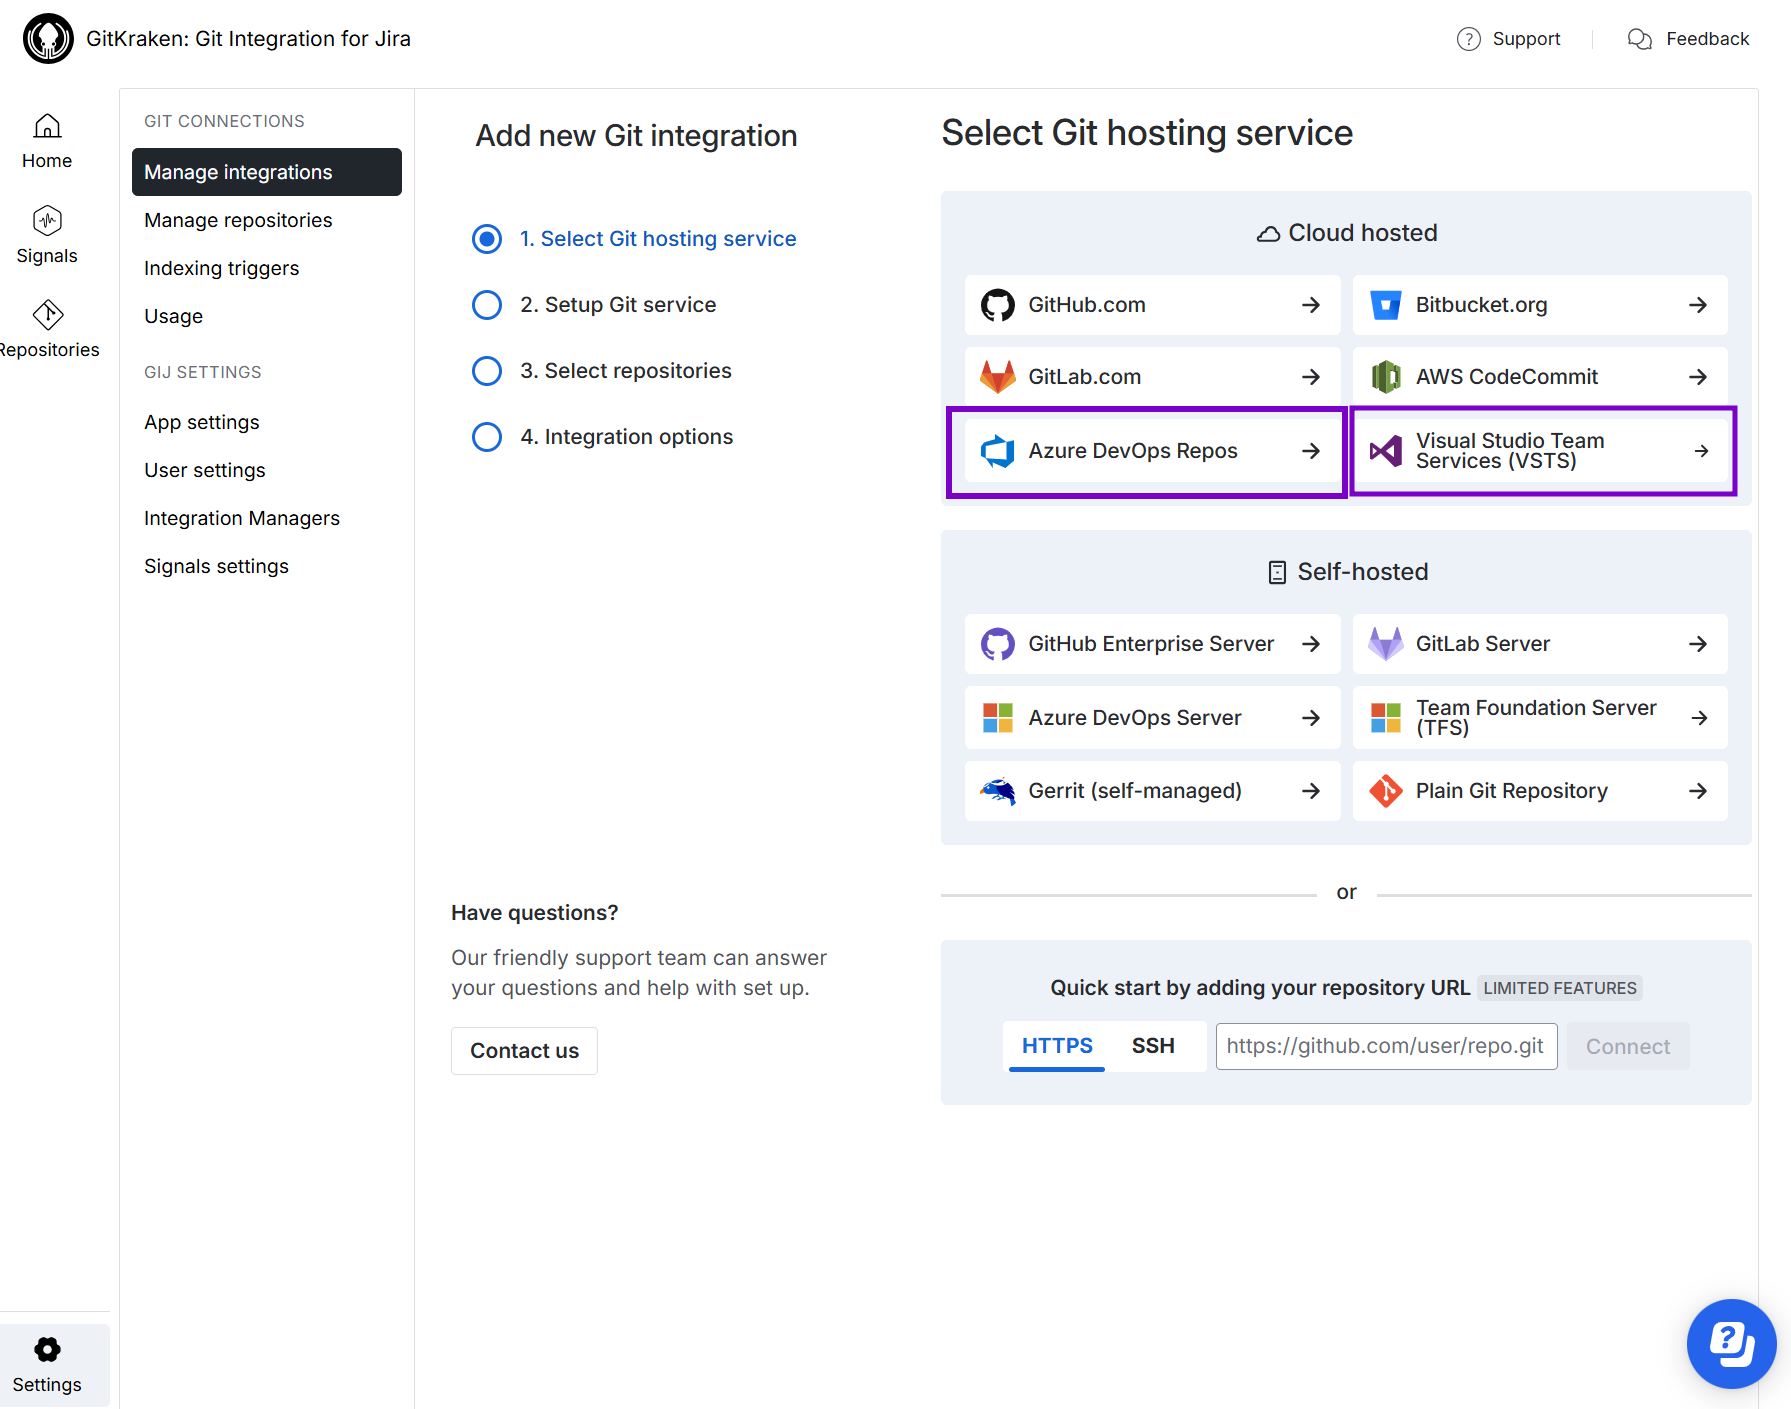1791x1409 pixels.
Task: Open the Signals sidebar icon
Action: click(x=47, y=221)
